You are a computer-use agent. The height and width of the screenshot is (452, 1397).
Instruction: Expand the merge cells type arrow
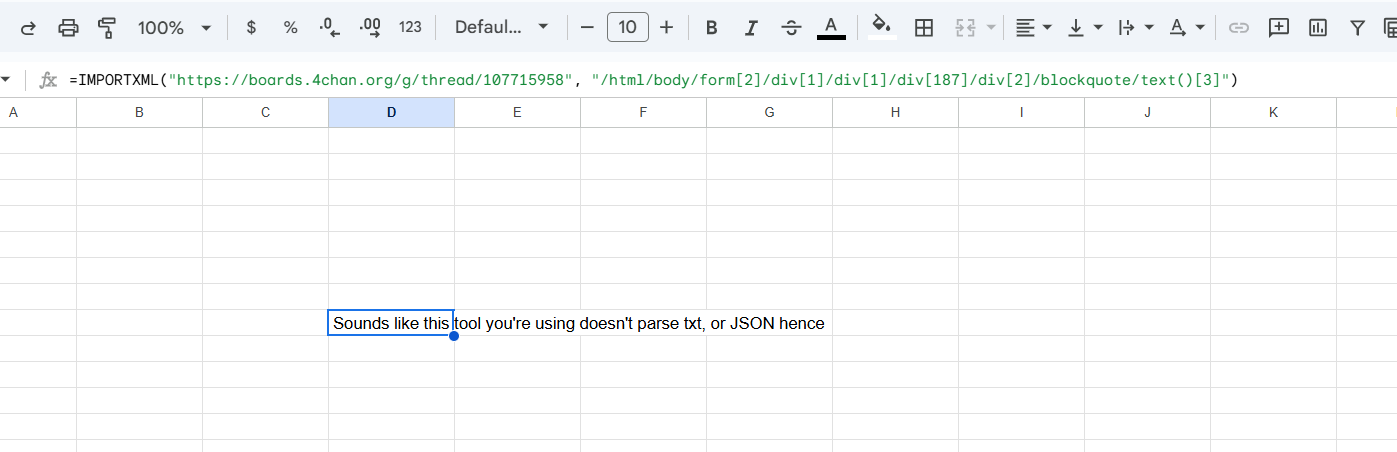click(x=992, y=27)
